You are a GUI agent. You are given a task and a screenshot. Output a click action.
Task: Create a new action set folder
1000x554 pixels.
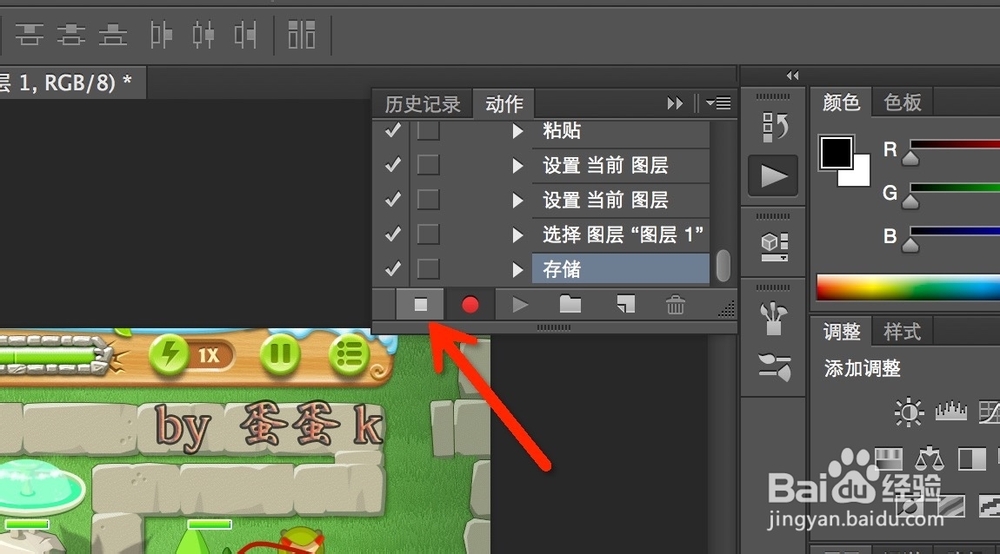[570, 305]
